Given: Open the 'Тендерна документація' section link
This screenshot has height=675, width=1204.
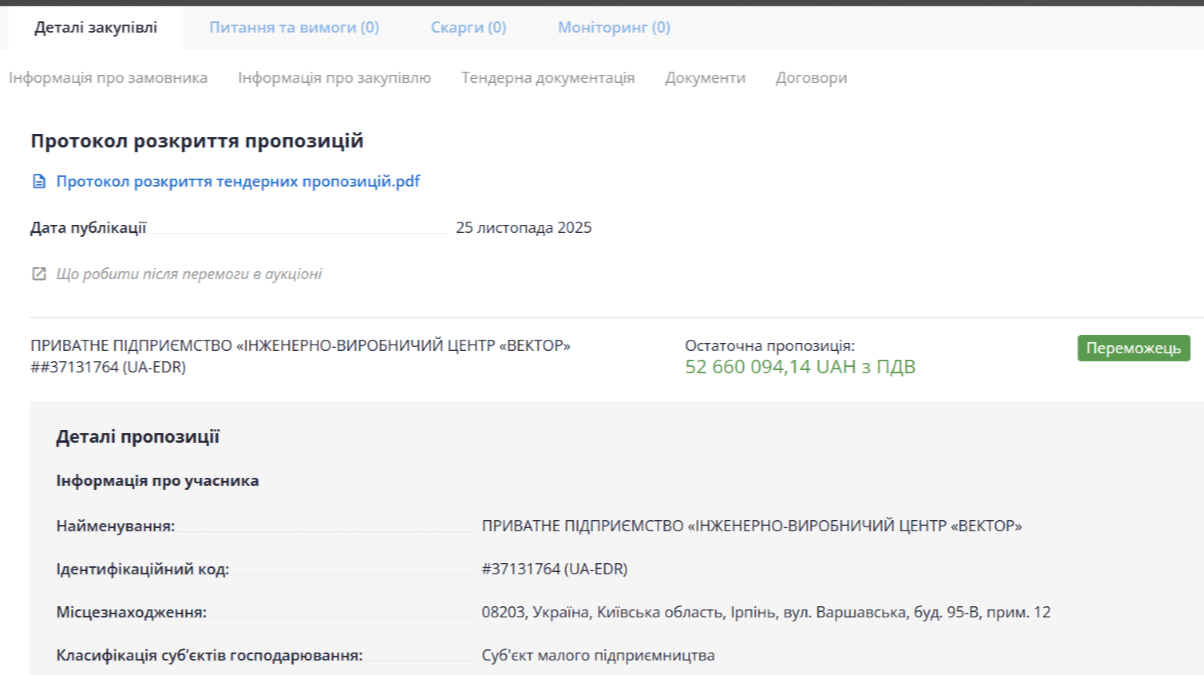Looking at the screenshot, I should tap(548, 78).
